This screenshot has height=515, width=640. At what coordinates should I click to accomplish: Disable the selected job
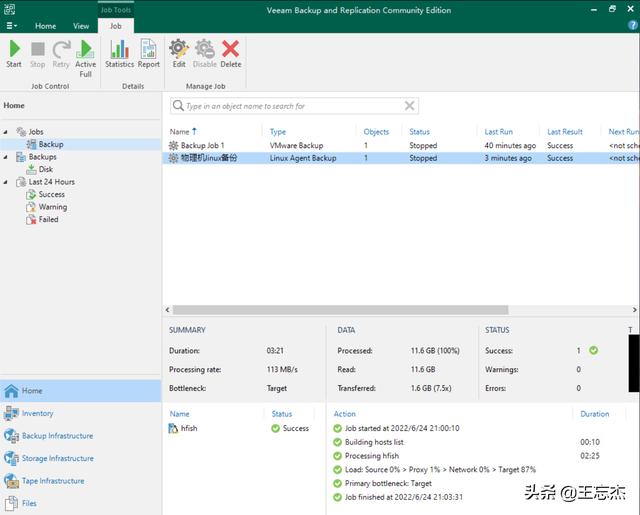[x=204, y=53]
